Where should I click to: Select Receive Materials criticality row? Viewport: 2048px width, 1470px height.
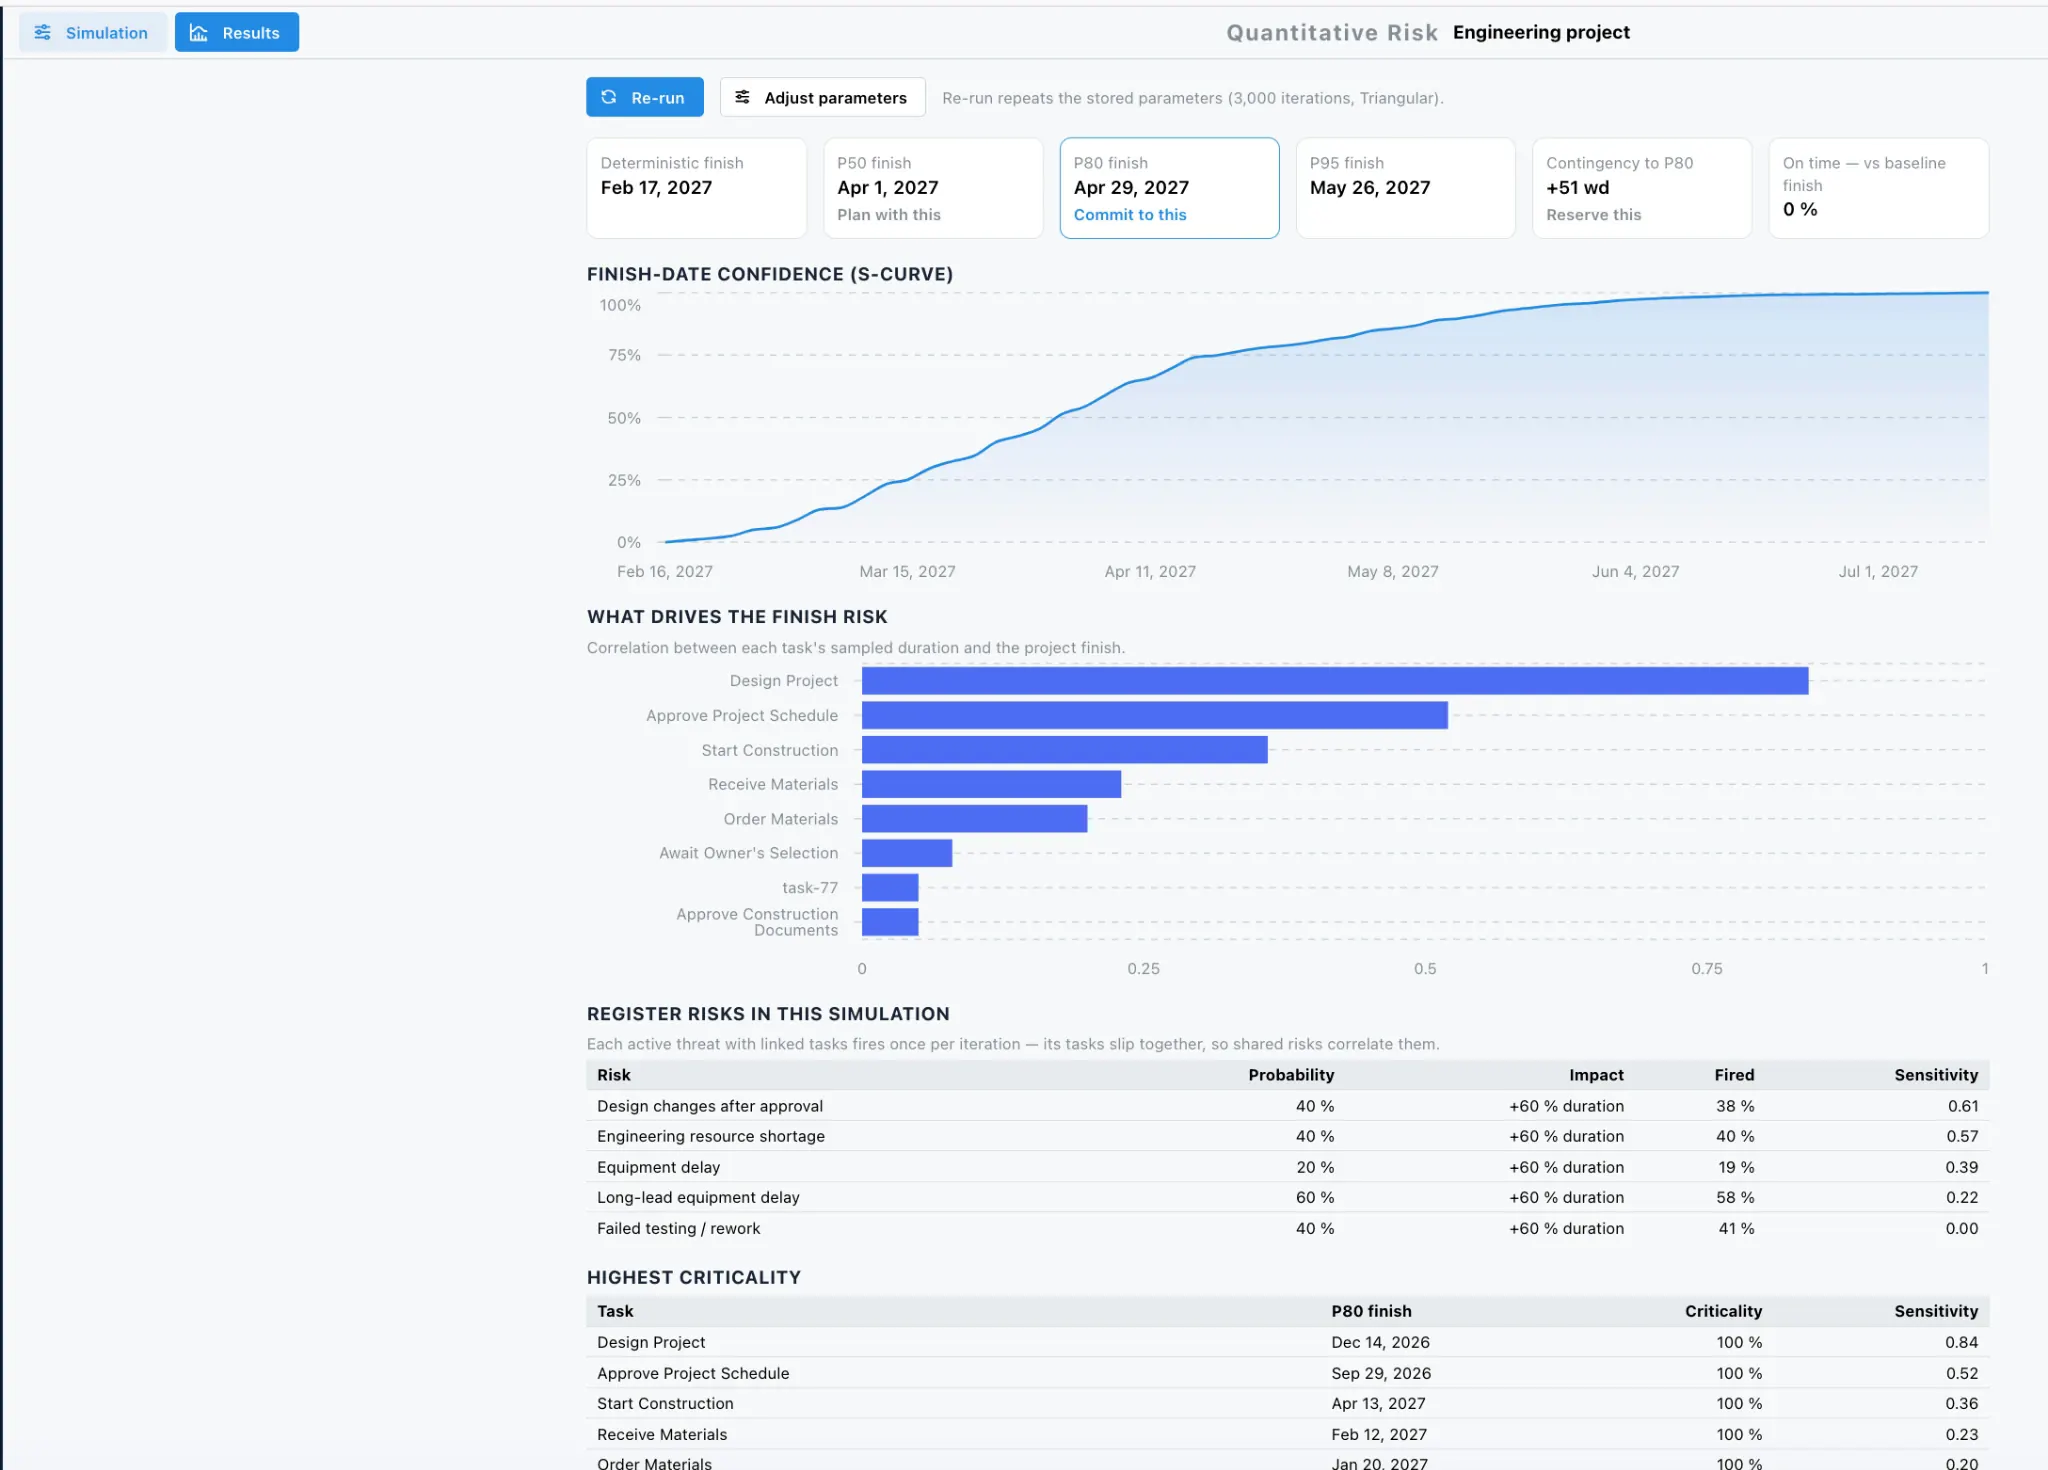1288,1434
